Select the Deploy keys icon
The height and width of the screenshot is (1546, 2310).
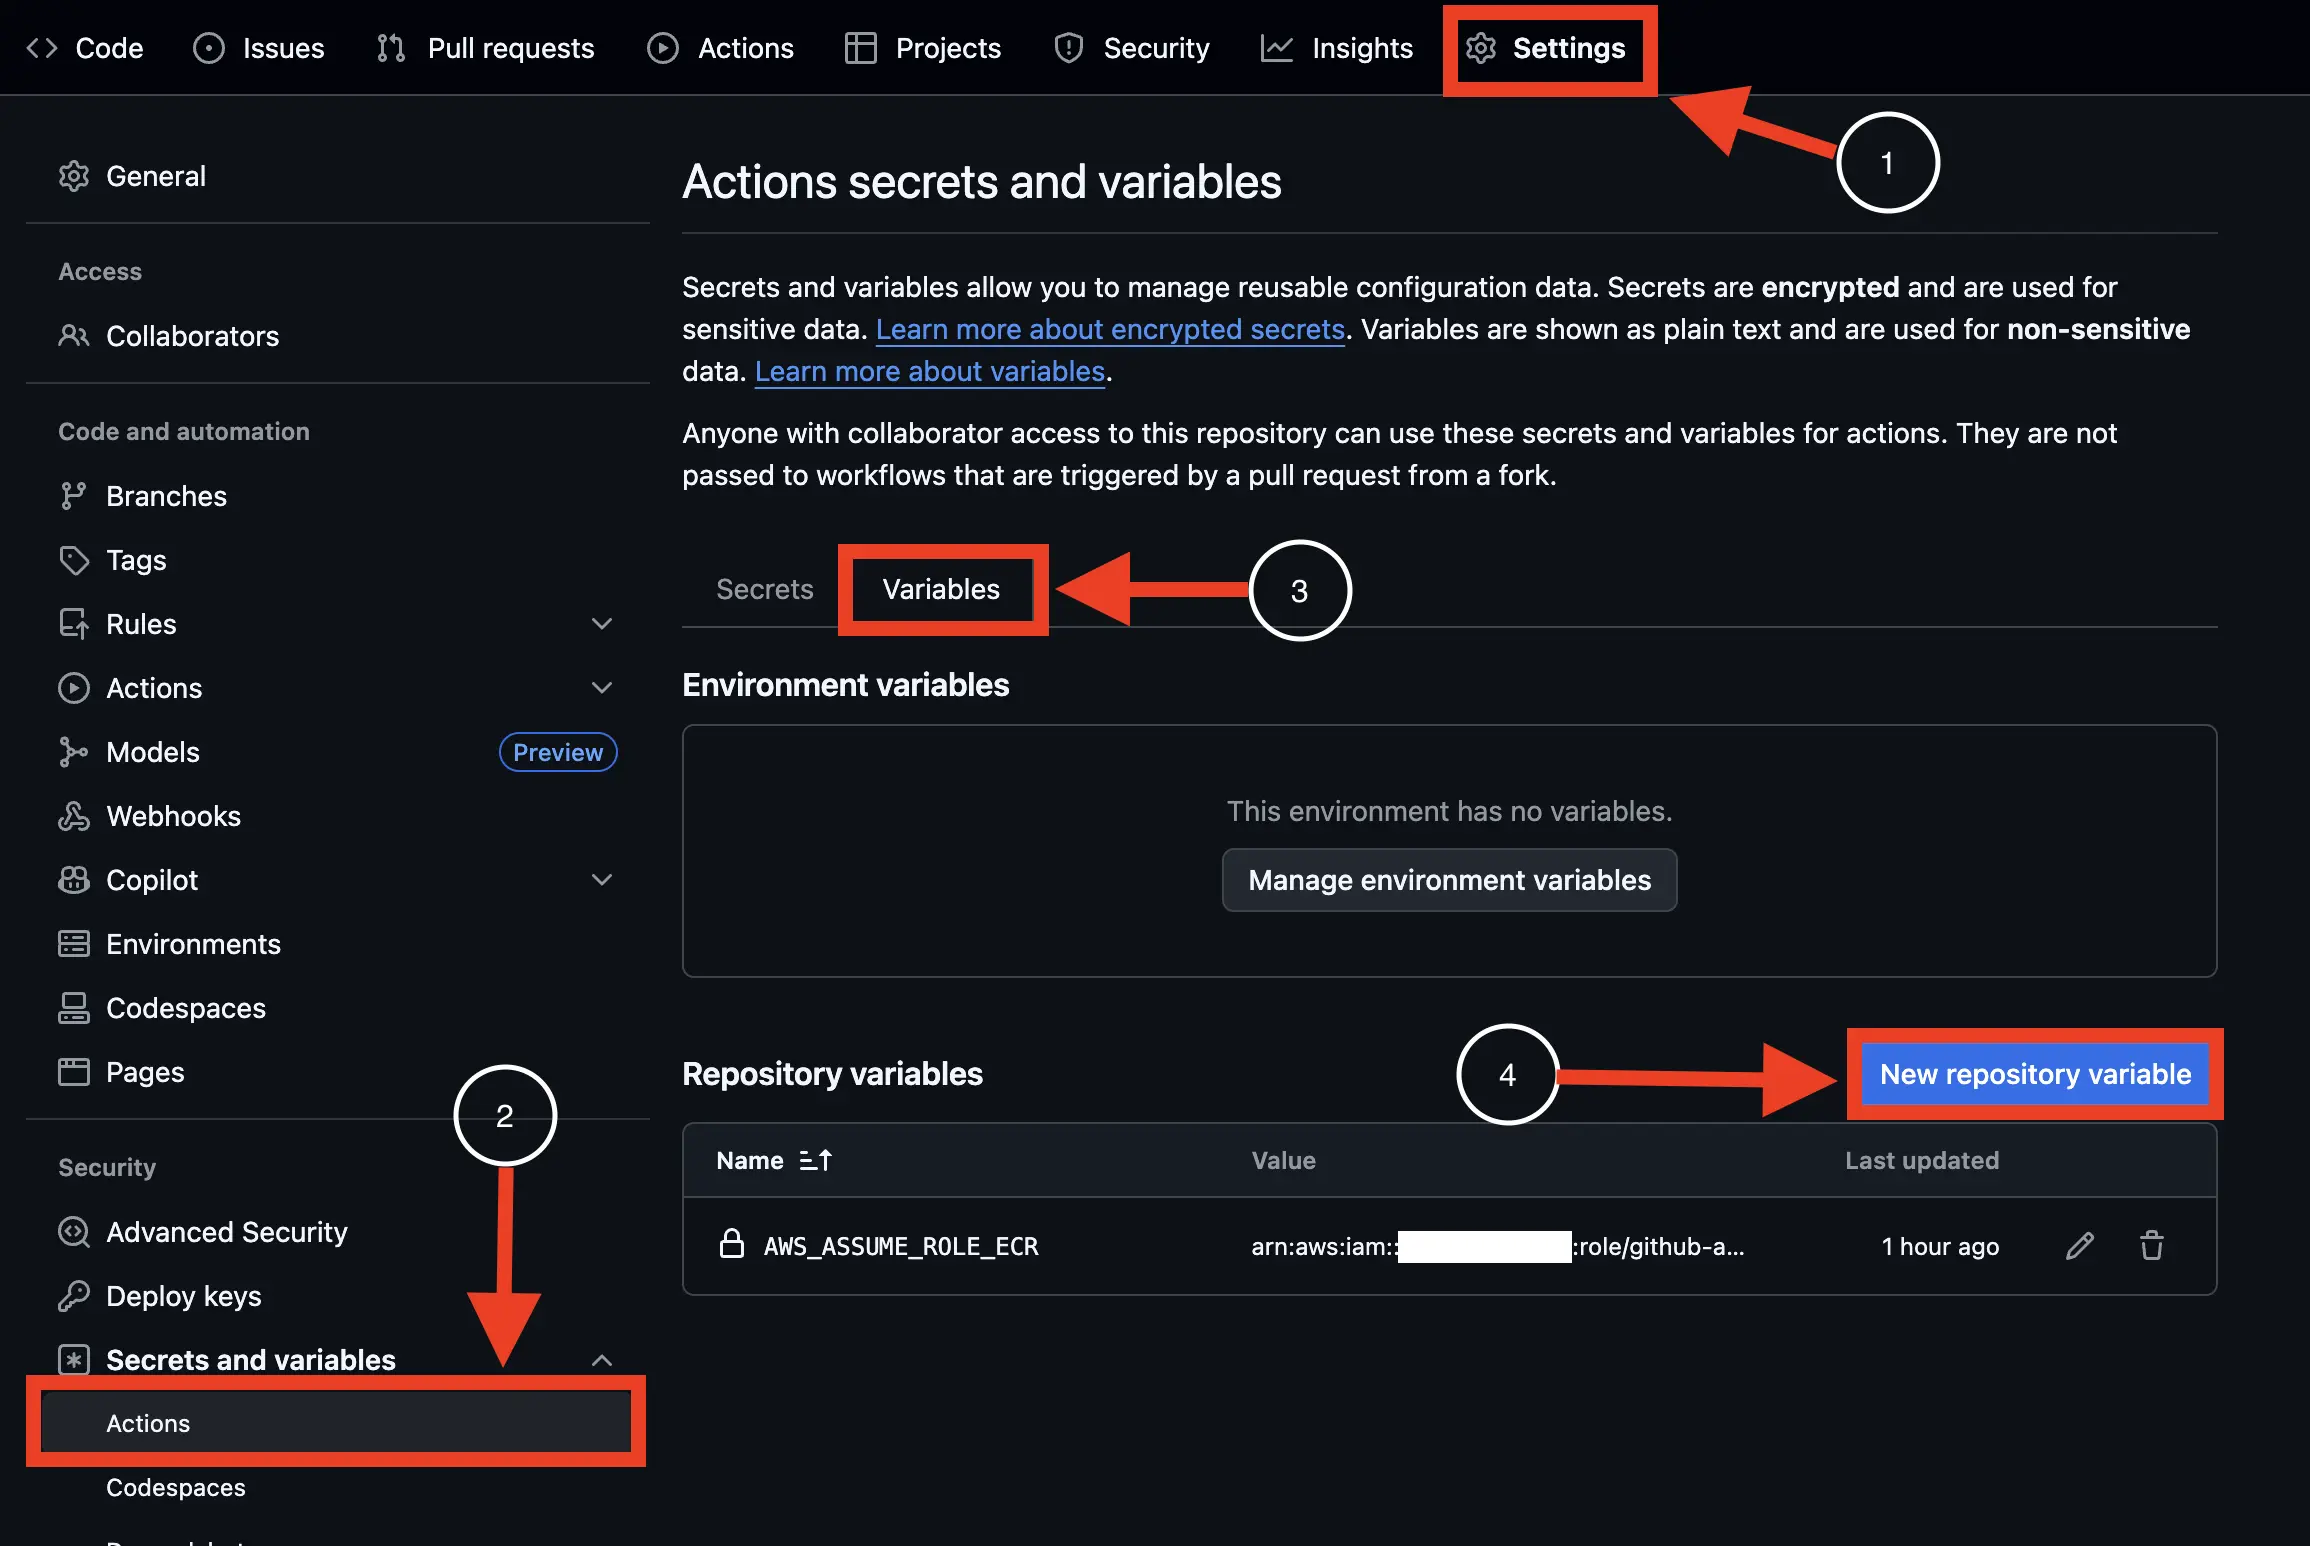73,1296
